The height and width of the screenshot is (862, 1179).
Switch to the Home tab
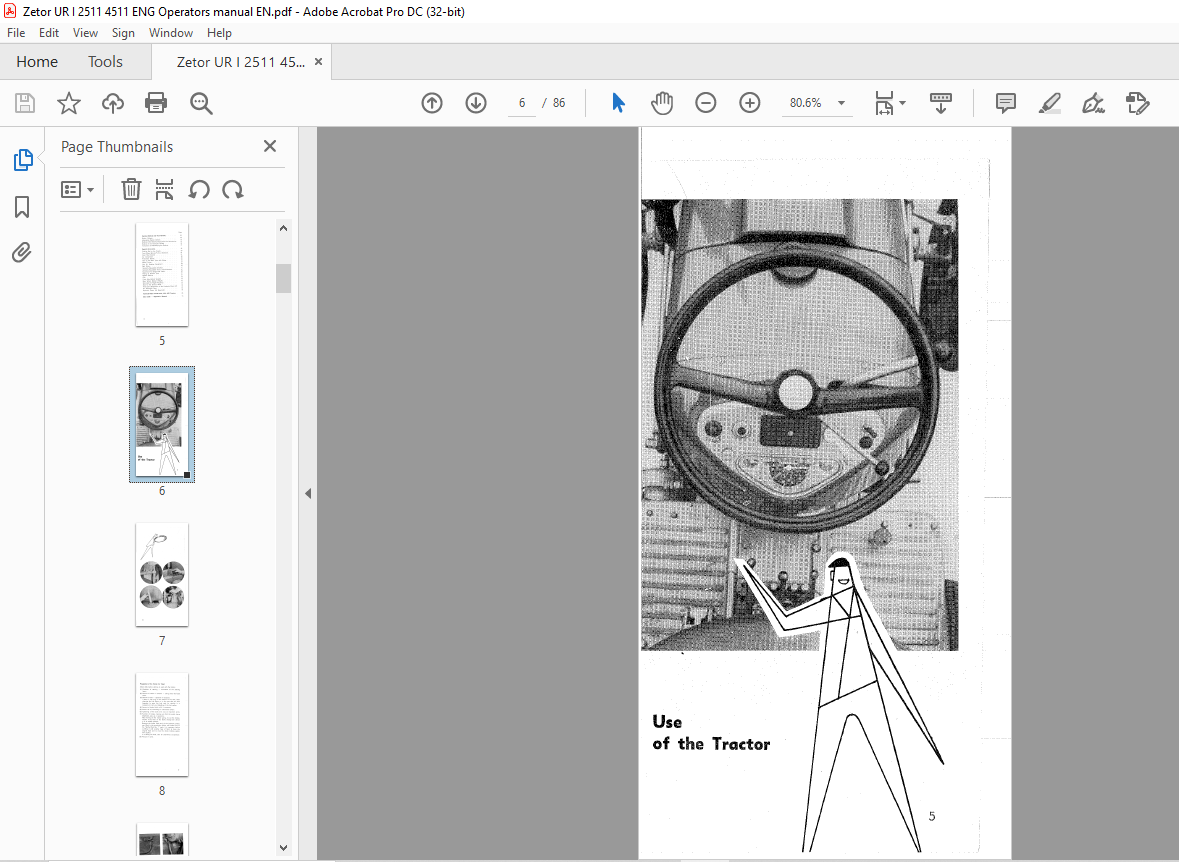coord(37,62)
